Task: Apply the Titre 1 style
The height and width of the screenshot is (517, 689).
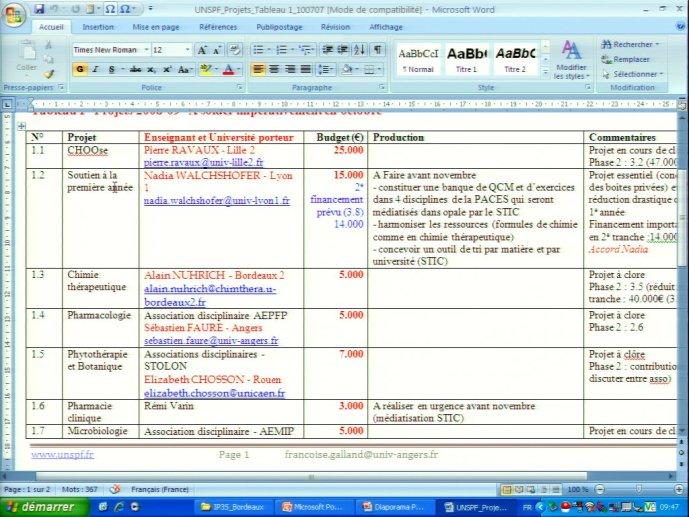Action: [x=467, y=60]
